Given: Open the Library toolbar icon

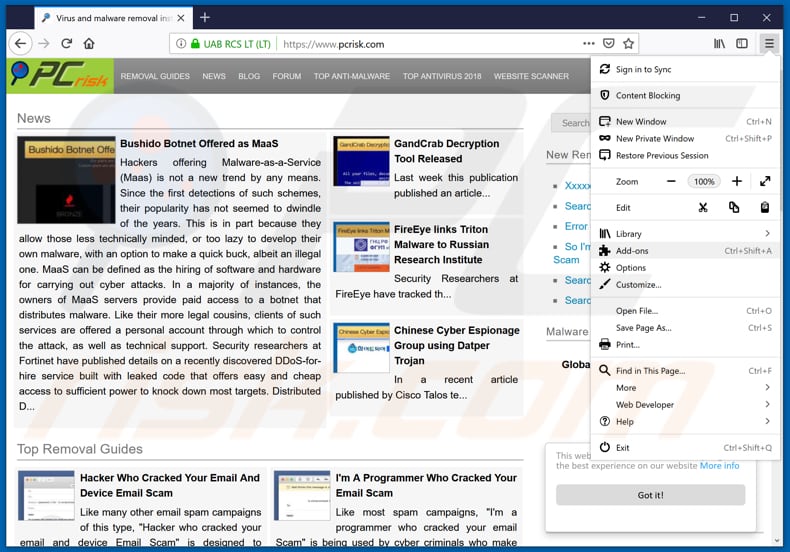Looking at the screenshot, I should (x=719, y=44).
